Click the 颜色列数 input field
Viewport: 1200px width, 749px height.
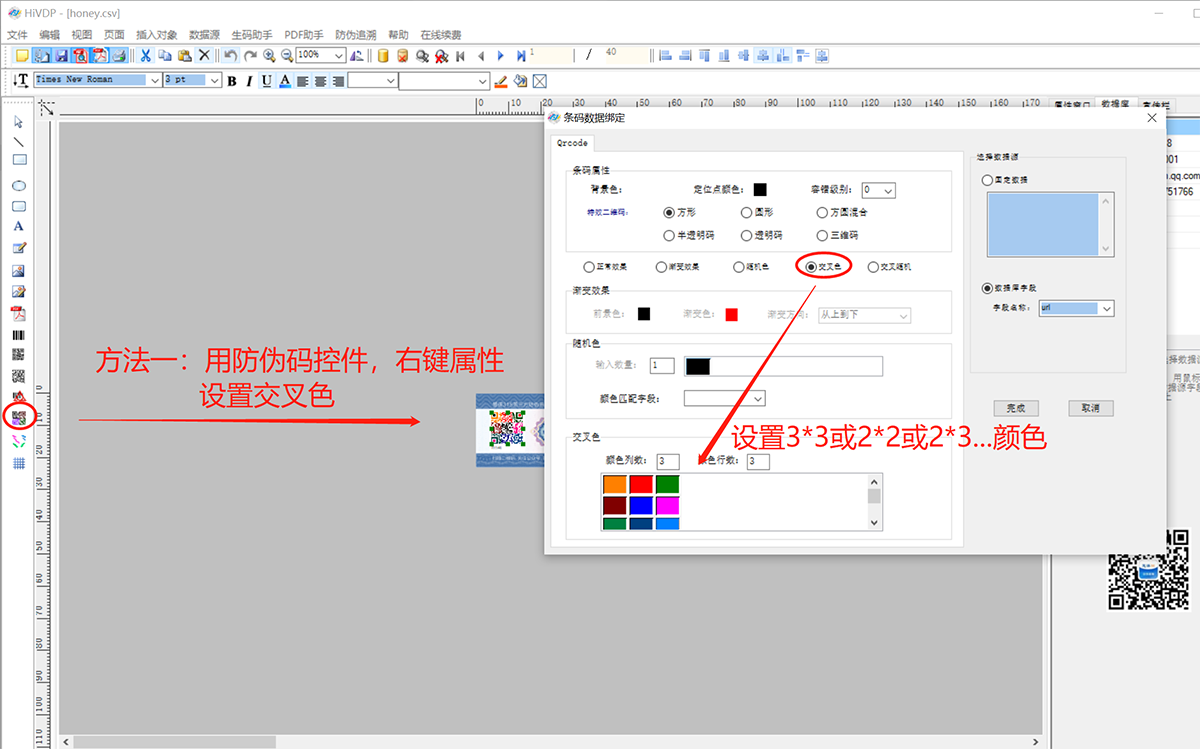point(669,461)
